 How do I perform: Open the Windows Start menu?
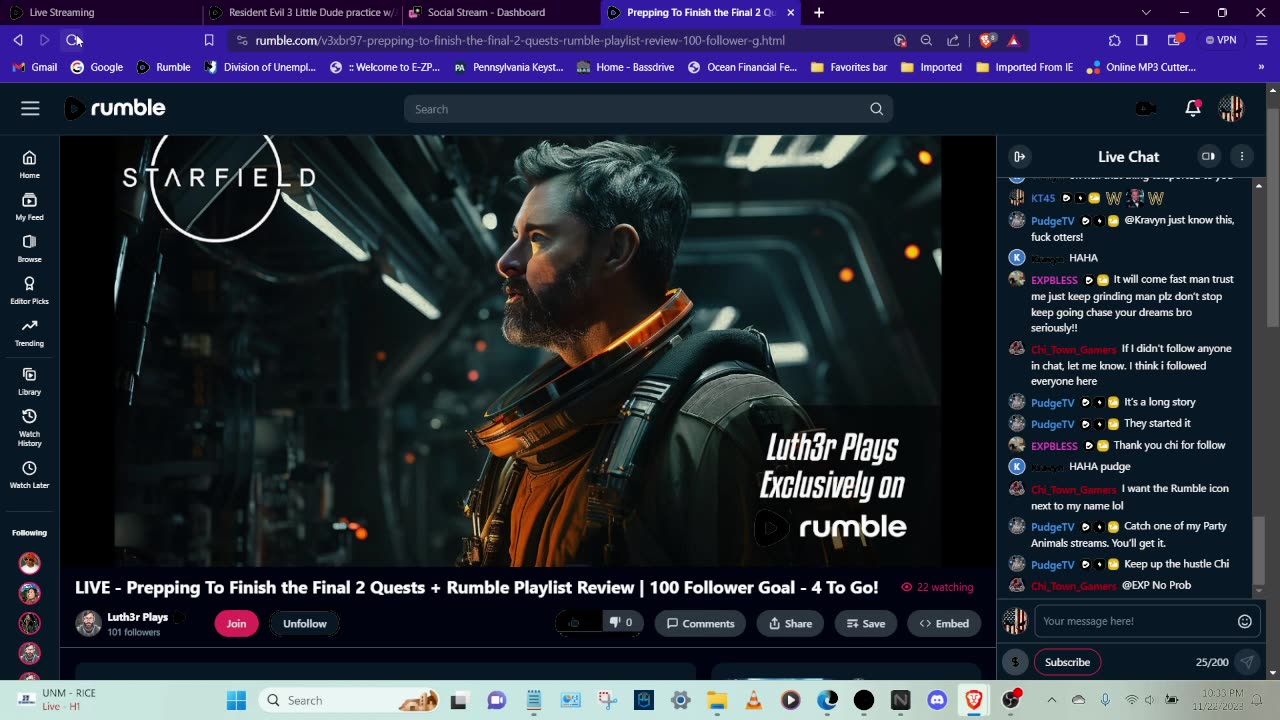click(236, 700)
